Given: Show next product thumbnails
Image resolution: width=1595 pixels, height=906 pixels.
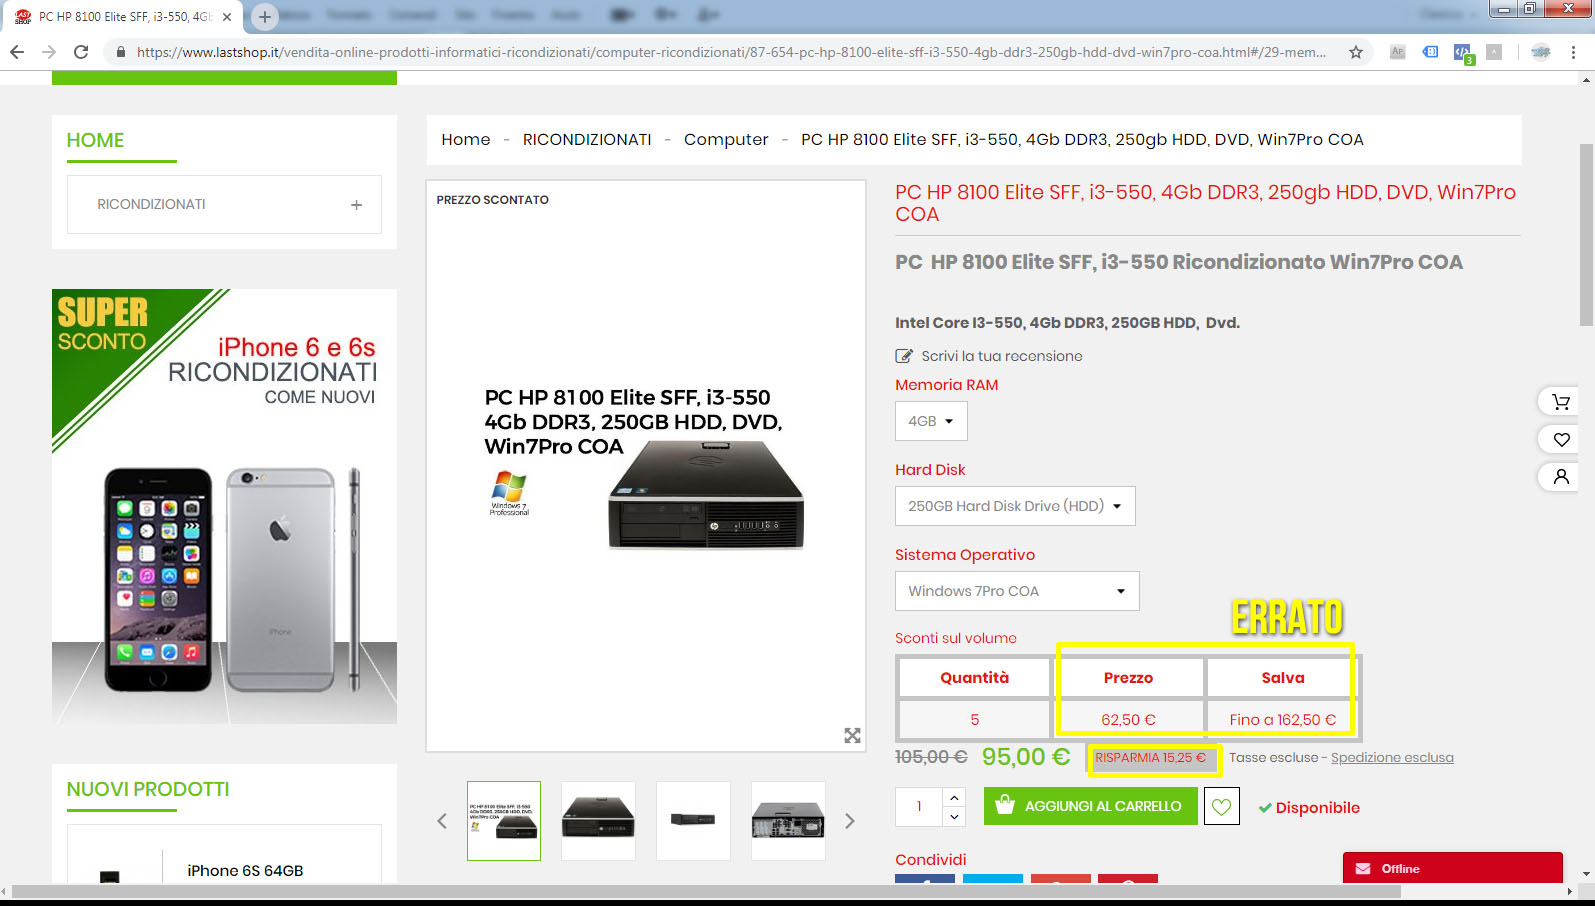Looking at the screenshot, I should coord(850,821).
